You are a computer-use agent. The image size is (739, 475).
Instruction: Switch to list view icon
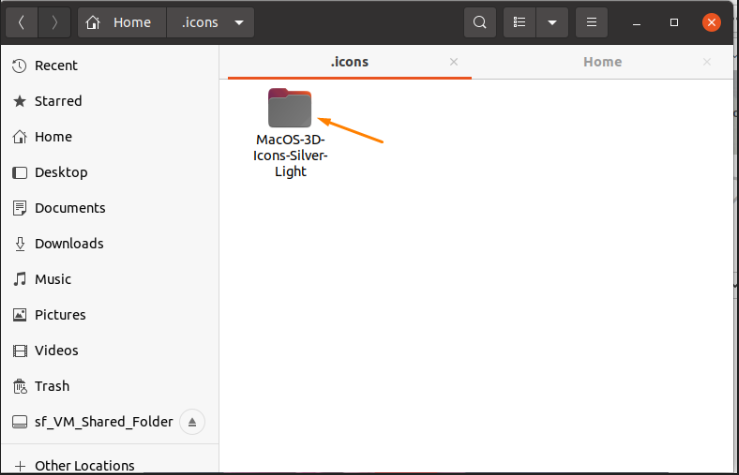(519, 22)
